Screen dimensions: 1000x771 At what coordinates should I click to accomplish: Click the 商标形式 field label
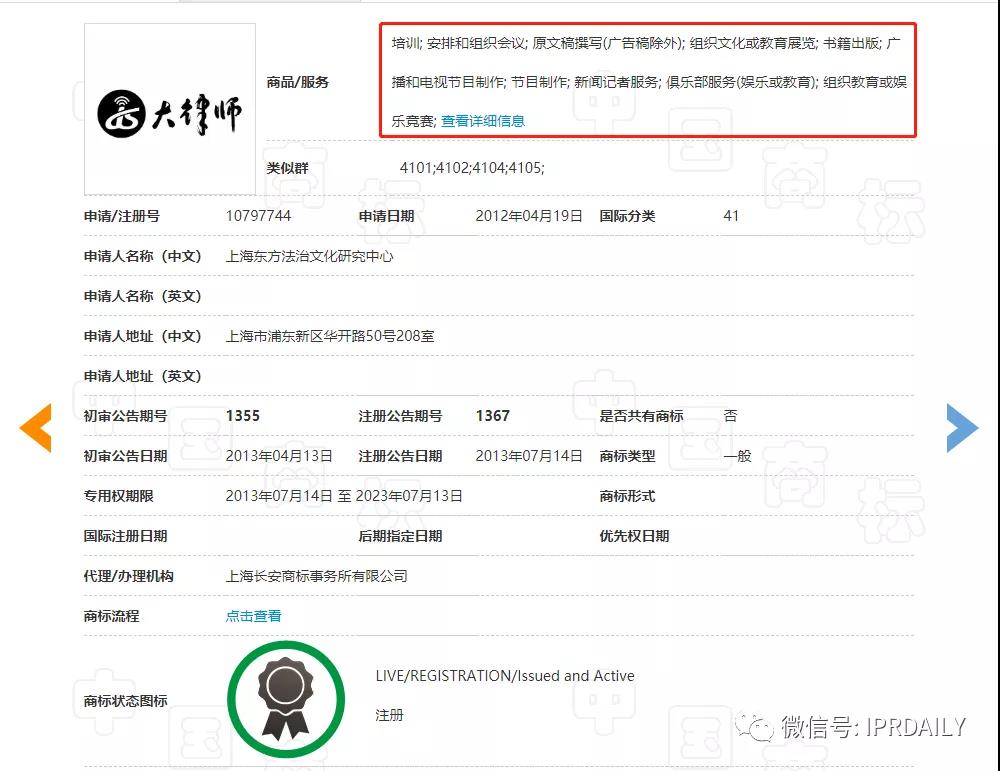tap(627, 496)
